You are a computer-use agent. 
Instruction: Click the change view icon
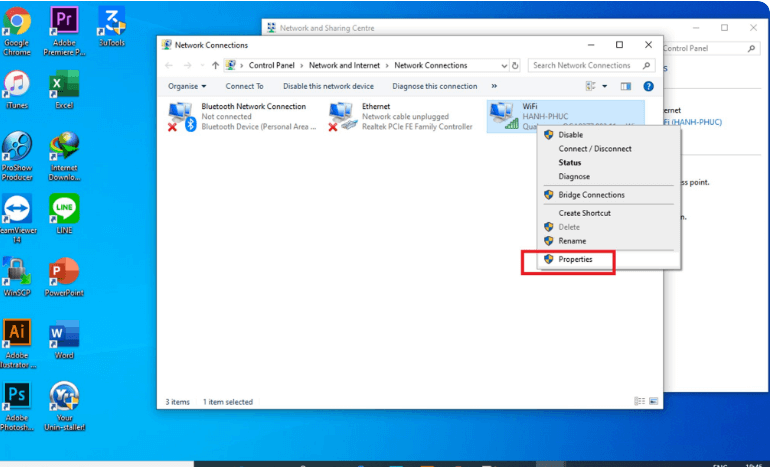[590, 86]
